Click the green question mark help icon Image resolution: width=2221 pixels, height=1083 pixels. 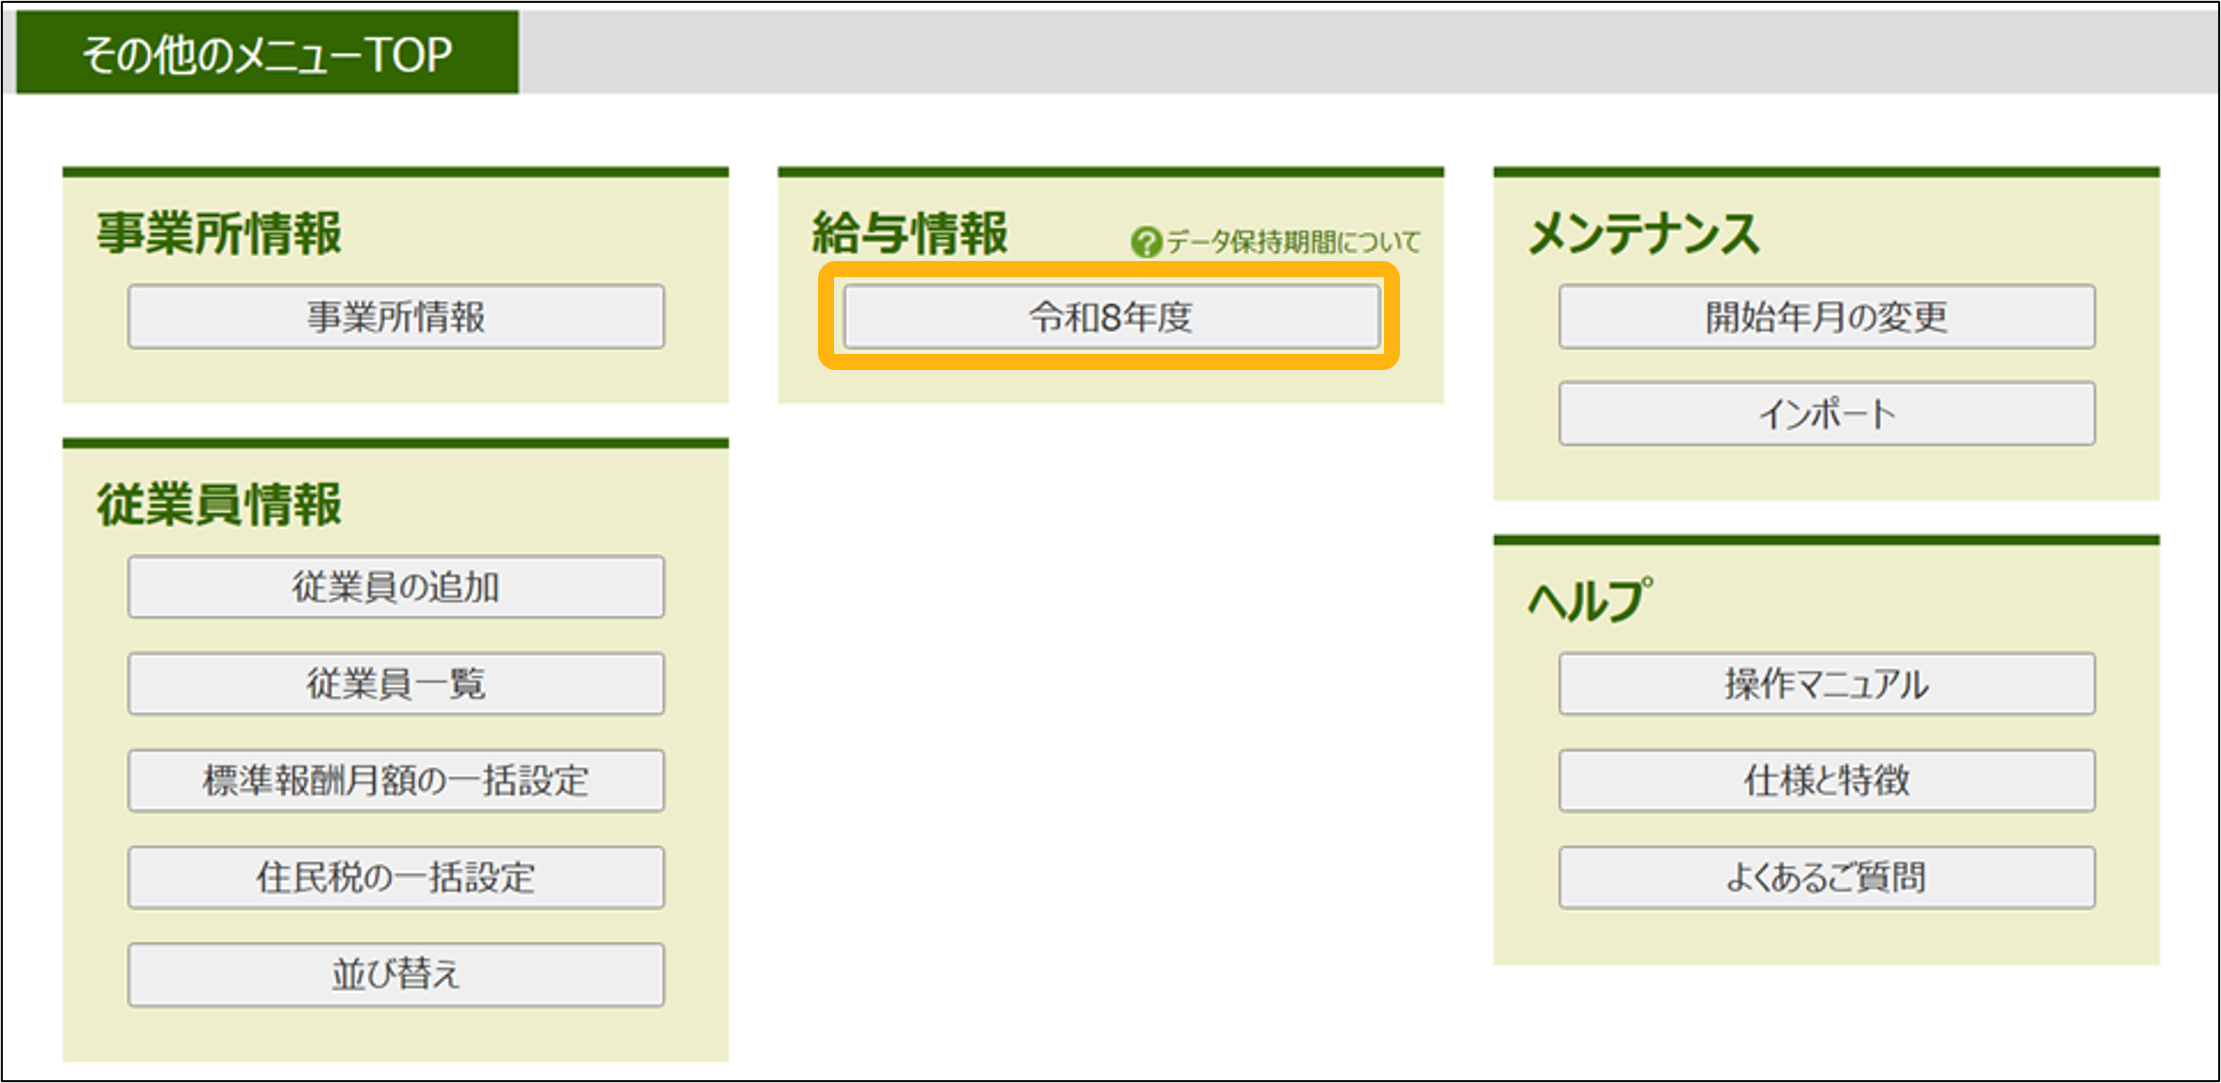(1145, 242)
